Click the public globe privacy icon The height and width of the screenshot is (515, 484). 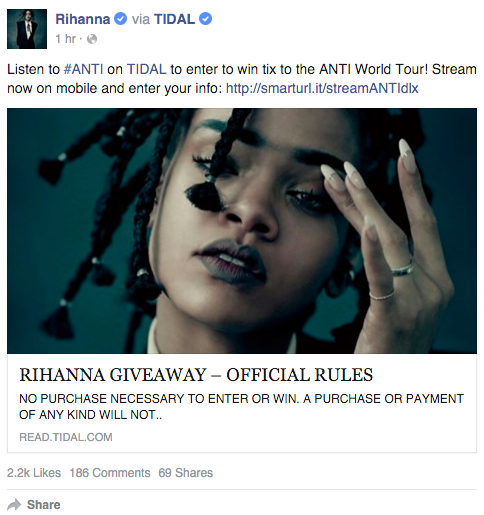(x=92, y=39)
